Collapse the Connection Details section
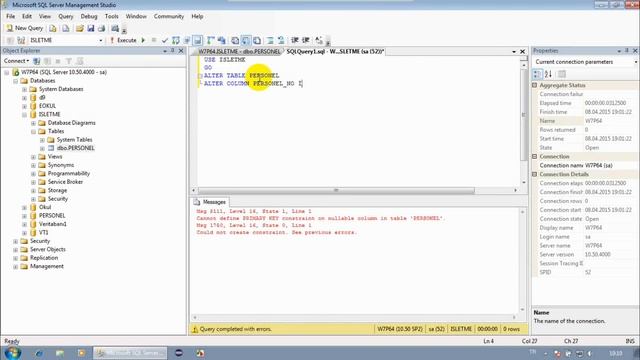Image resolution: width=640 pixels, height=360 pixels. tap(535, 174)
